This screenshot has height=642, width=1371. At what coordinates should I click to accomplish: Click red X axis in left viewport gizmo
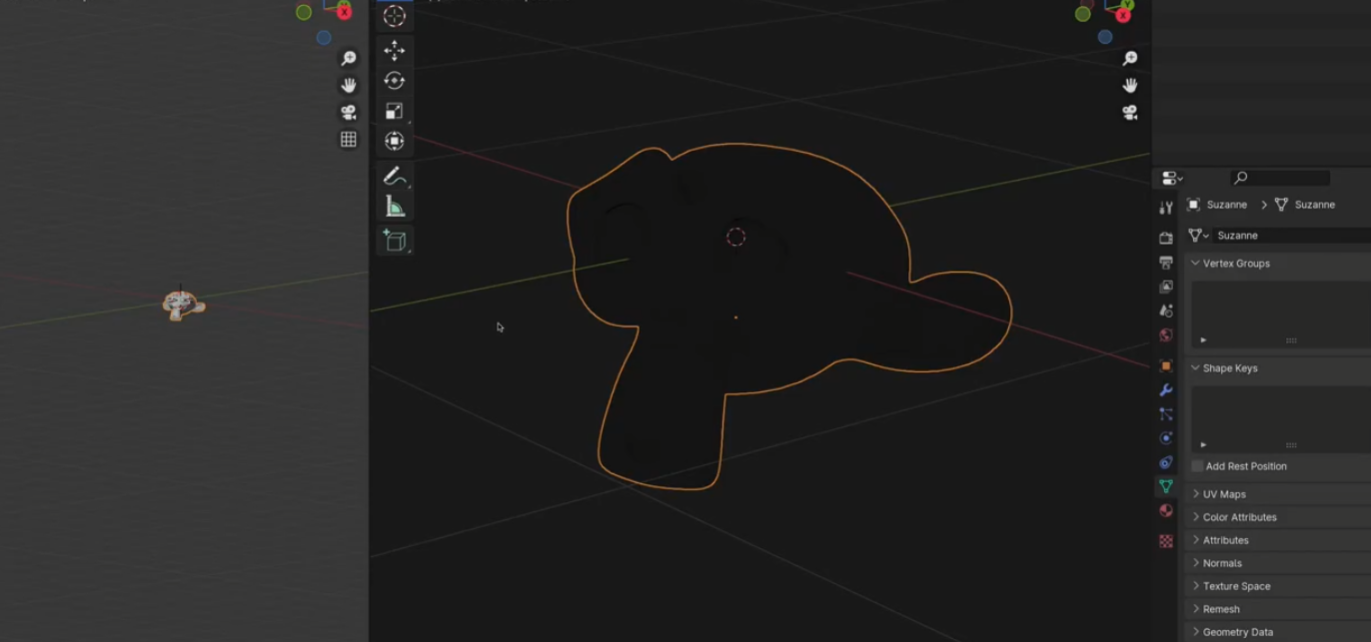(x=344, y=12)
